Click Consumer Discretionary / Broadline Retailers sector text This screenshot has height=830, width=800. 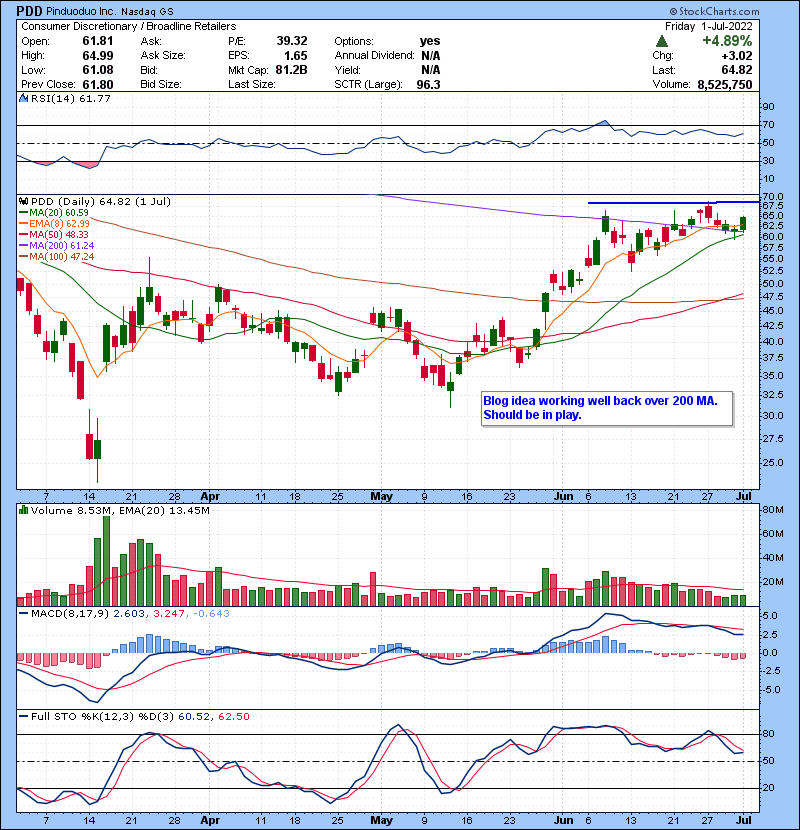click(x=129, y=26)
